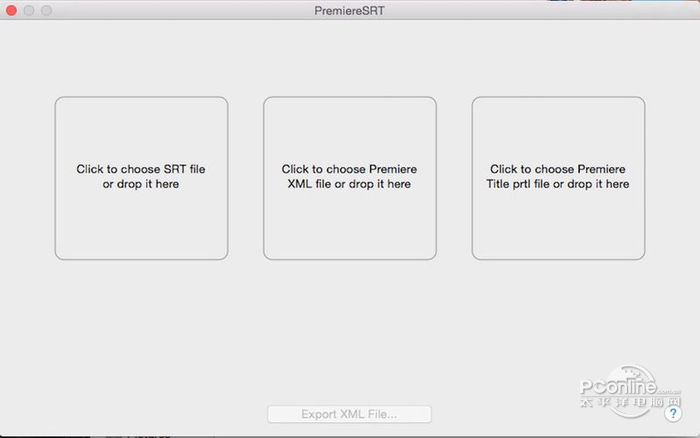Click the lower area of the prtl drop zone
Image resolution: width=700 pixels, height=438 pixels.
tap(558, 235)
